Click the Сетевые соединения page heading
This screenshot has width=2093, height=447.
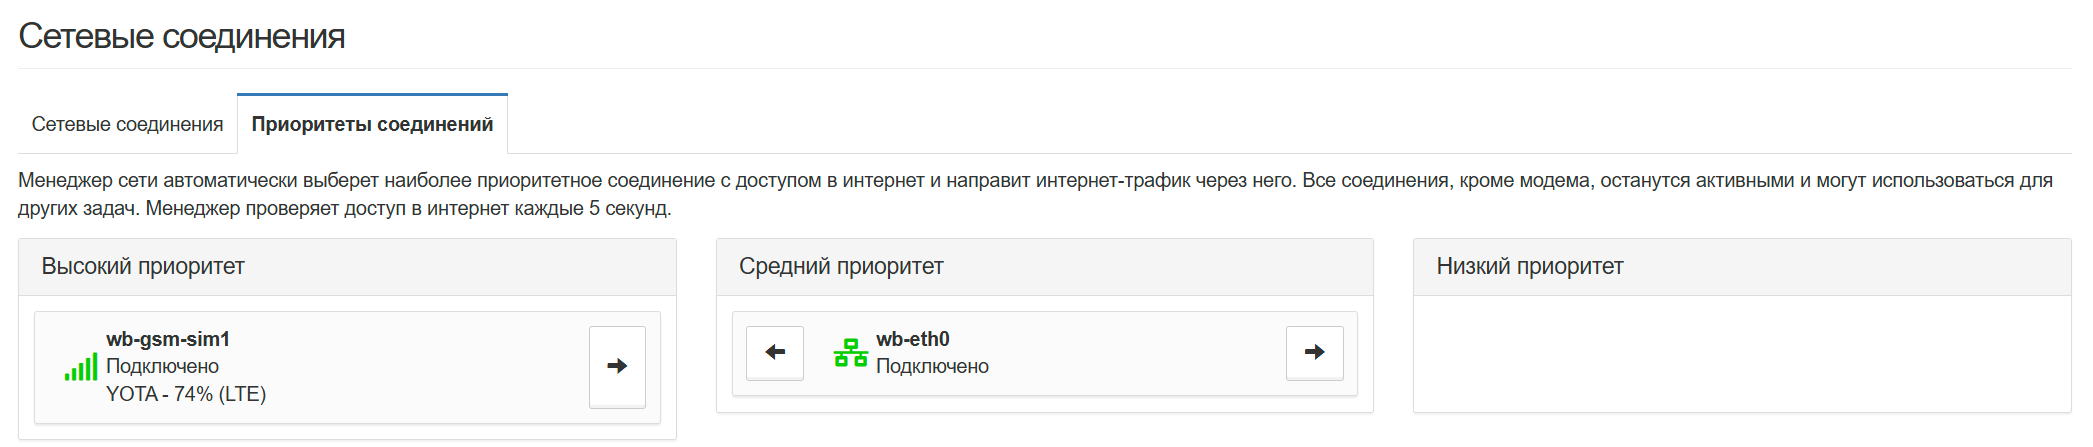pos(182,36)
